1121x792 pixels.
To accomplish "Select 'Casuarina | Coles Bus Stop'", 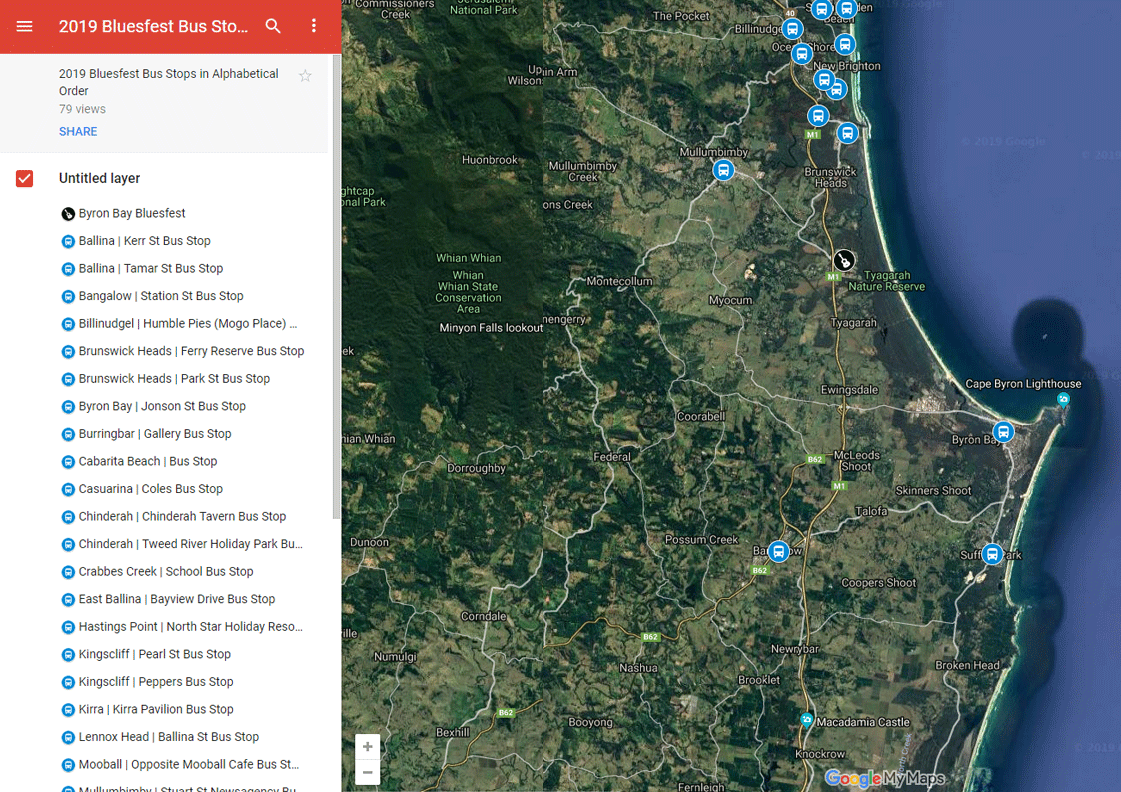I will tap(151, 489).
